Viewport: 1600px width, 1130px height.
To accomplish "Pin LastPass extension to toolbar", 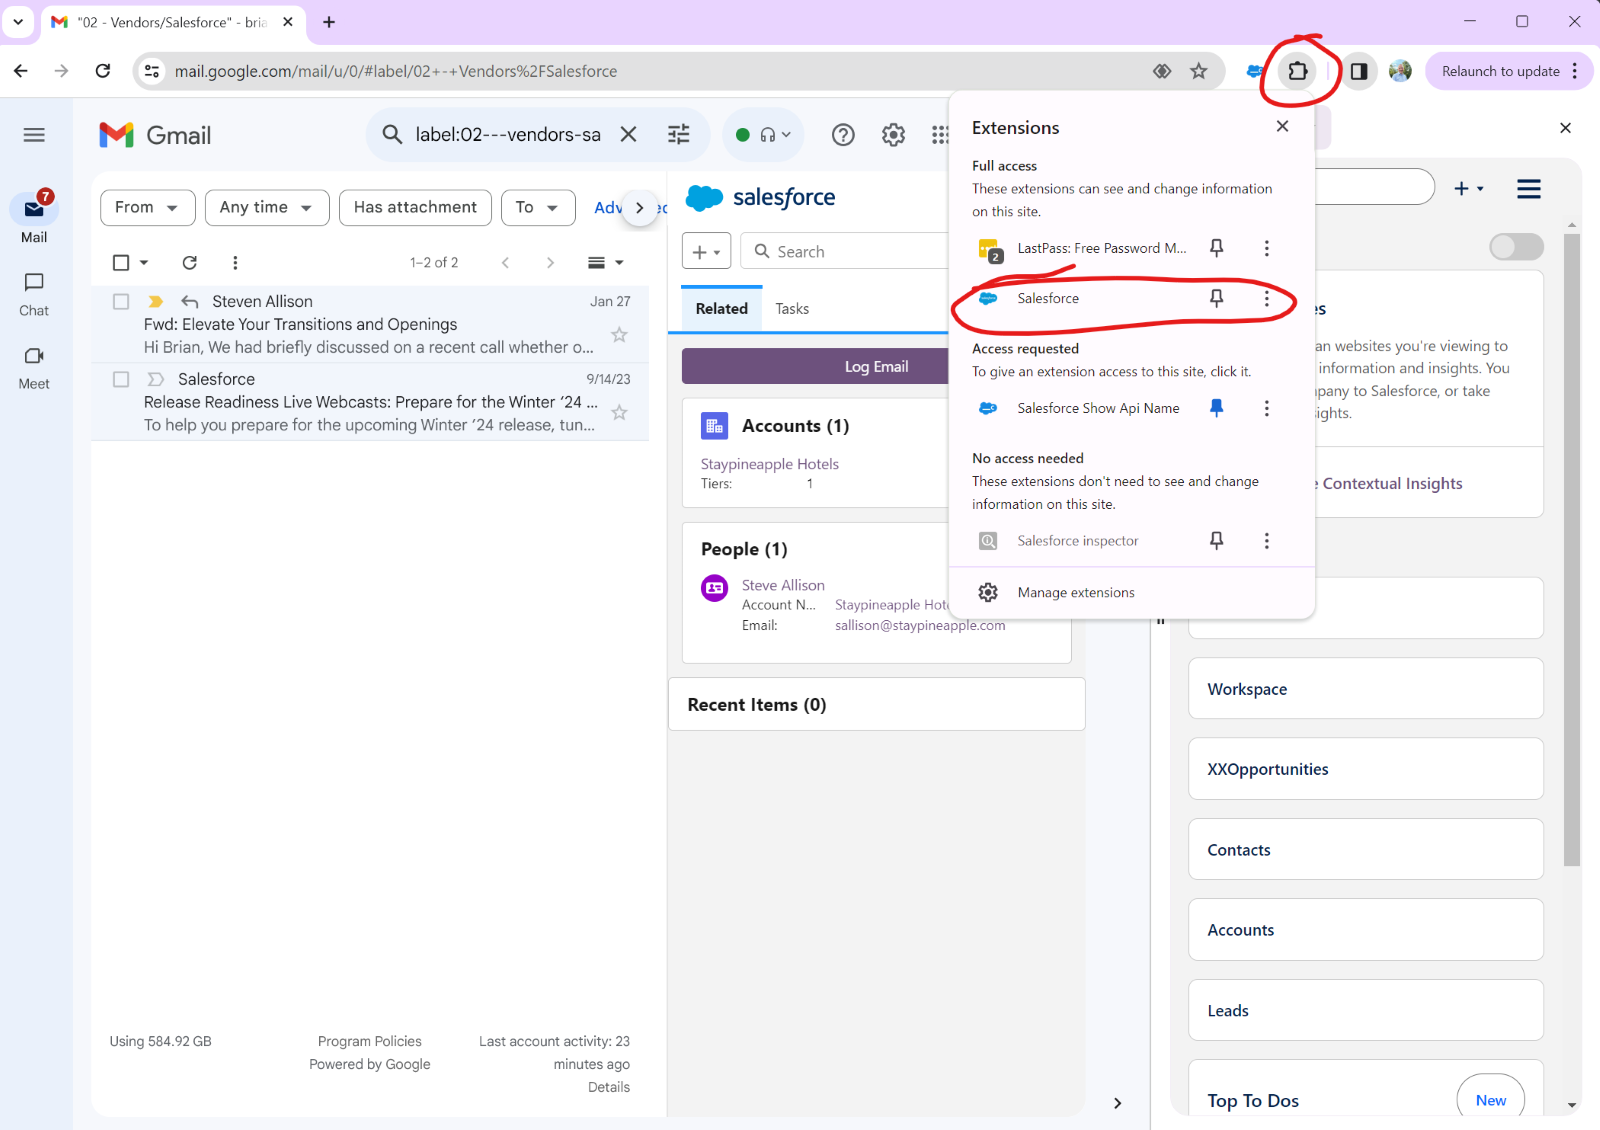I will 1217,248.
